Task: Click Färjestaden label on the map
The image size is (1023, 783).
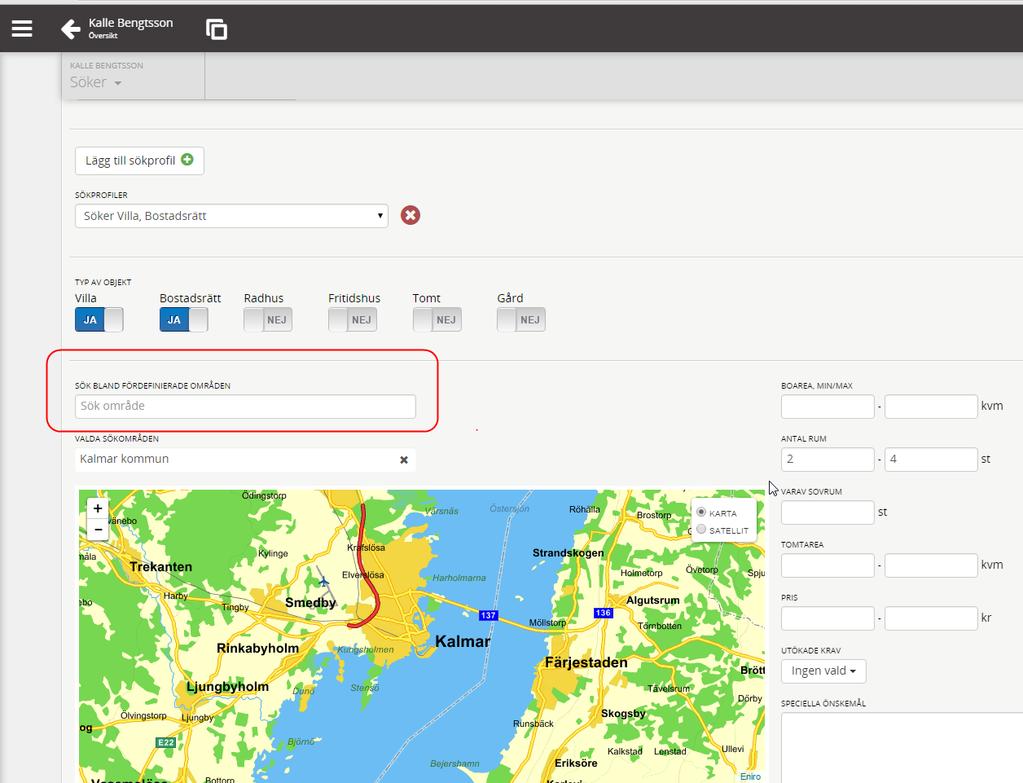Action: (586, 662)
